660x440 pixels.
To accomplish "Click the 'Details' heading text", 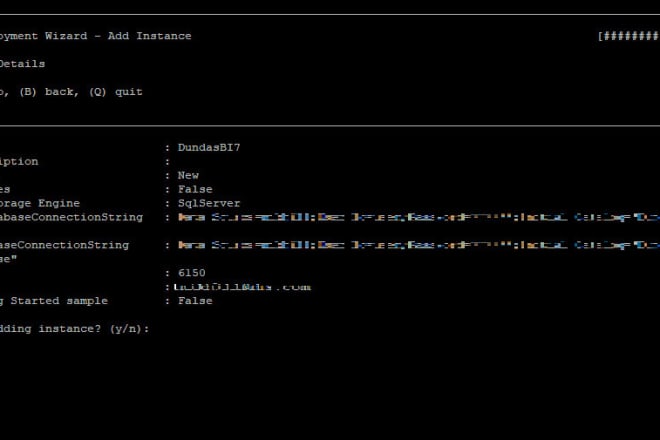I will [22, 64].
